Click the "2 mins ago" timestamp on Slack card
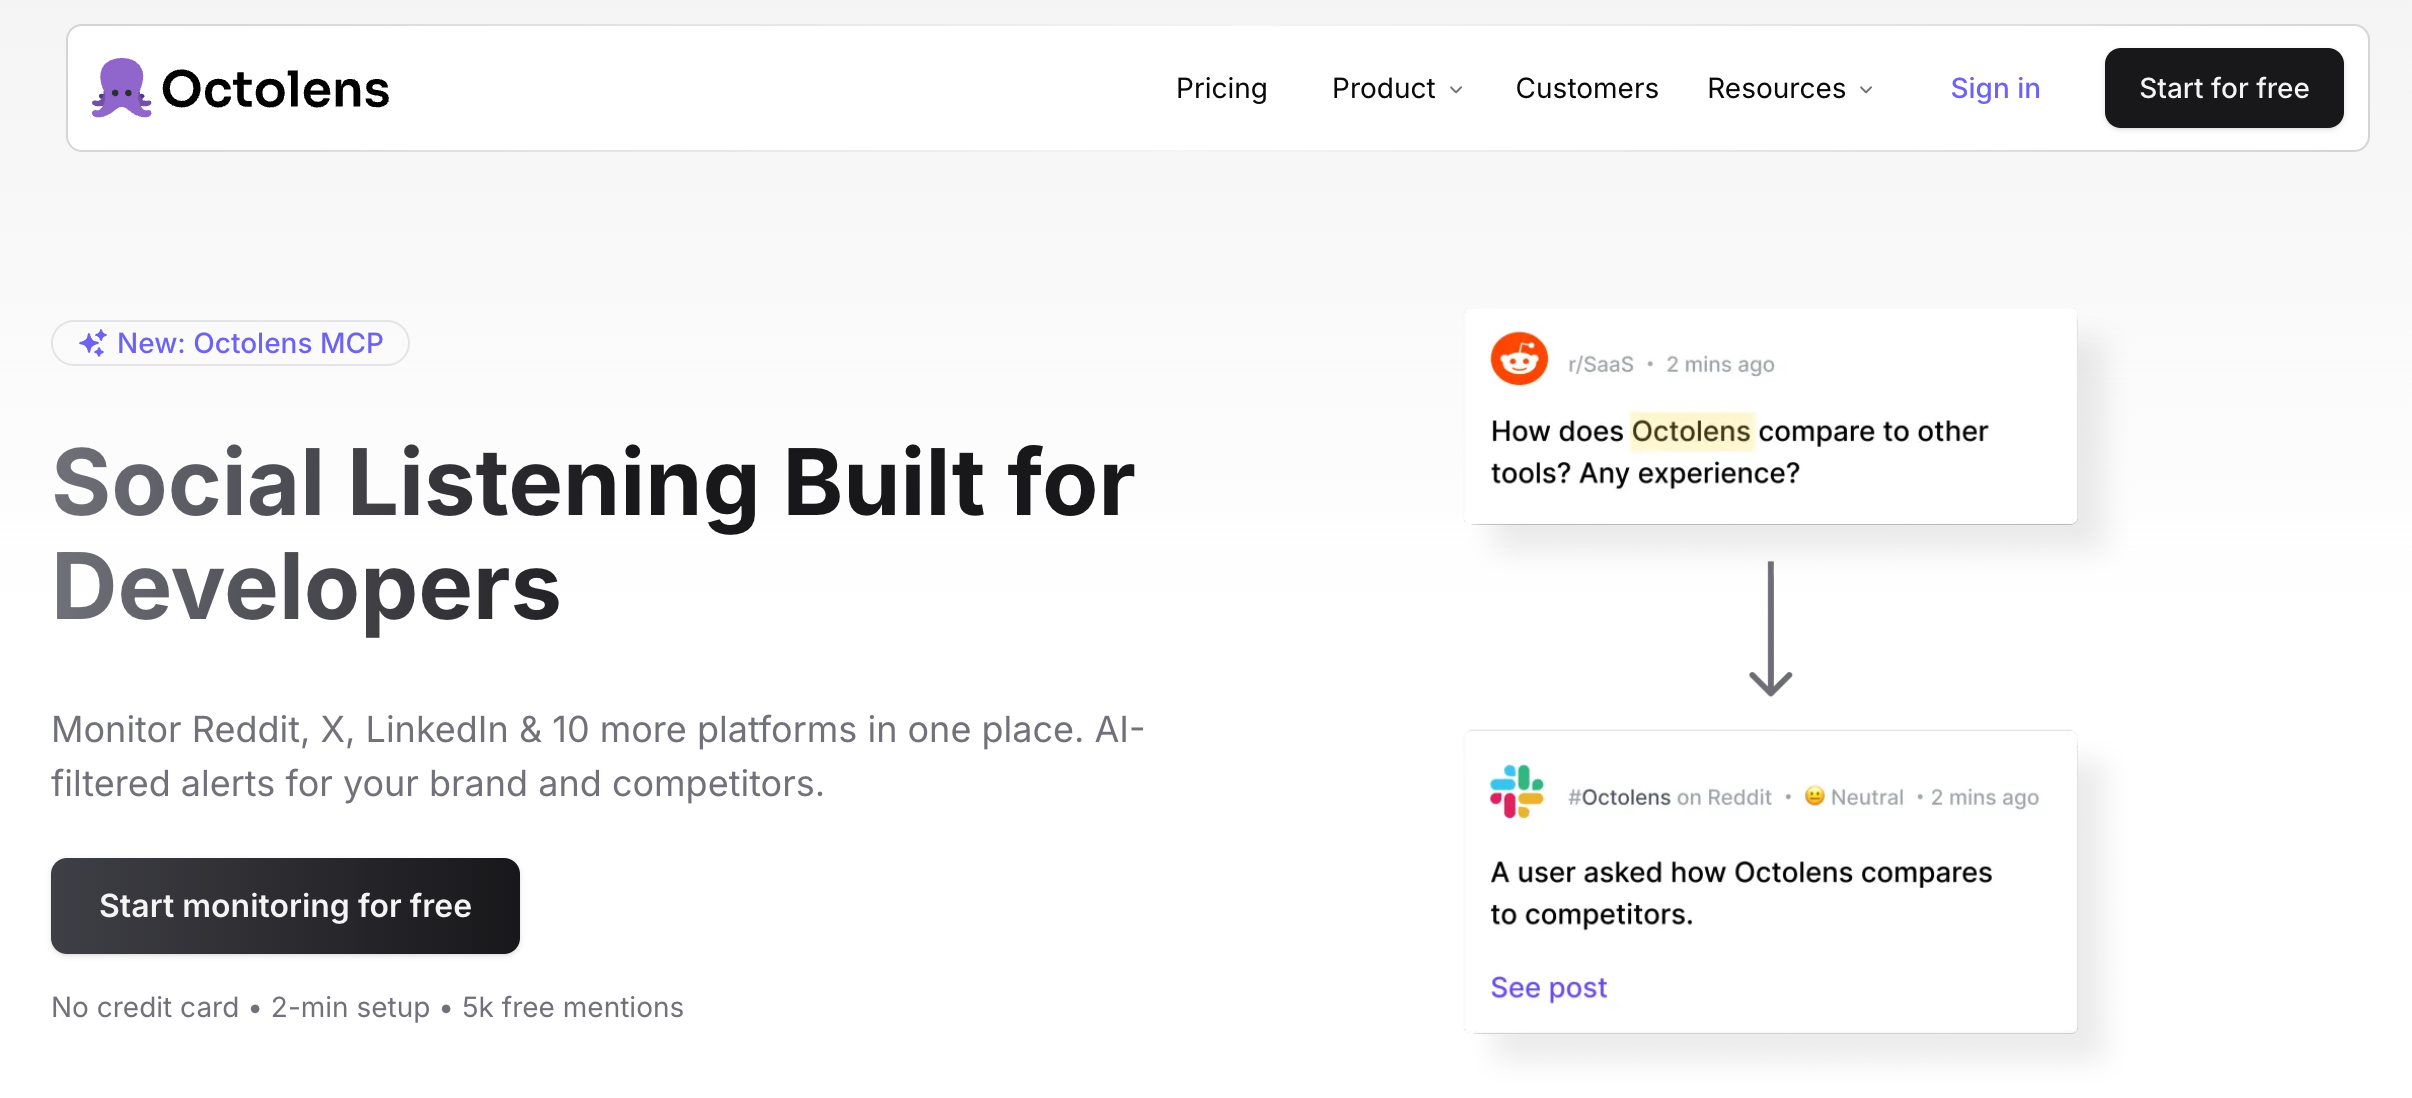This screenshot has width=2412, height=1098. click(1985, 797)
